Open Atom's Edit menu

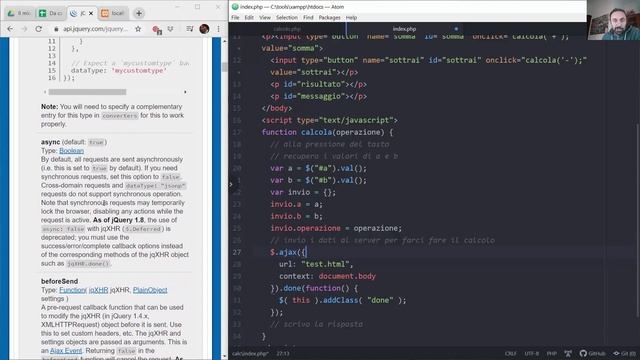[249, 18]
